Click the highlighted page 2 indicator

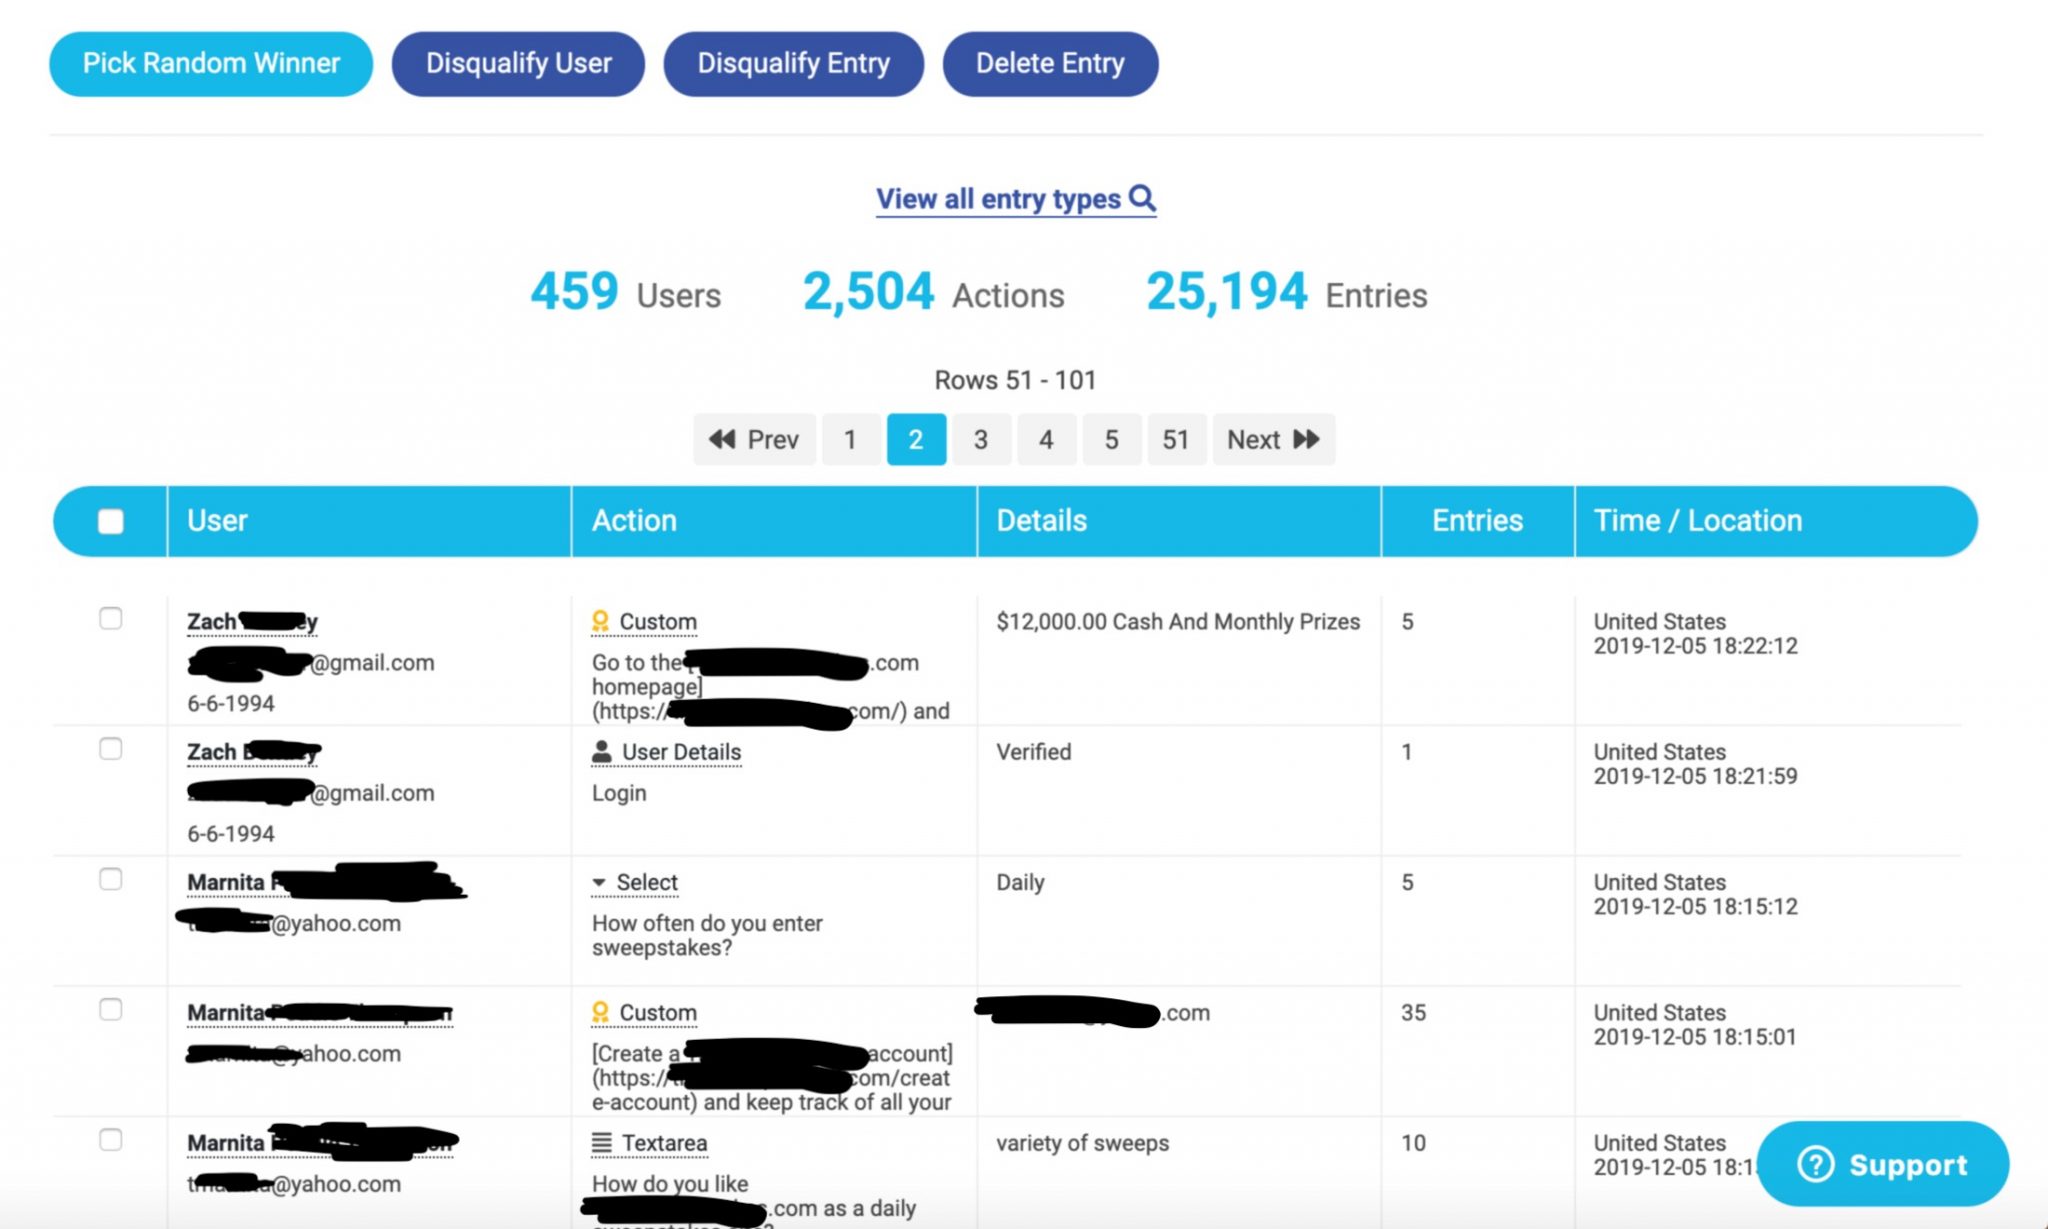pos(915,439)
